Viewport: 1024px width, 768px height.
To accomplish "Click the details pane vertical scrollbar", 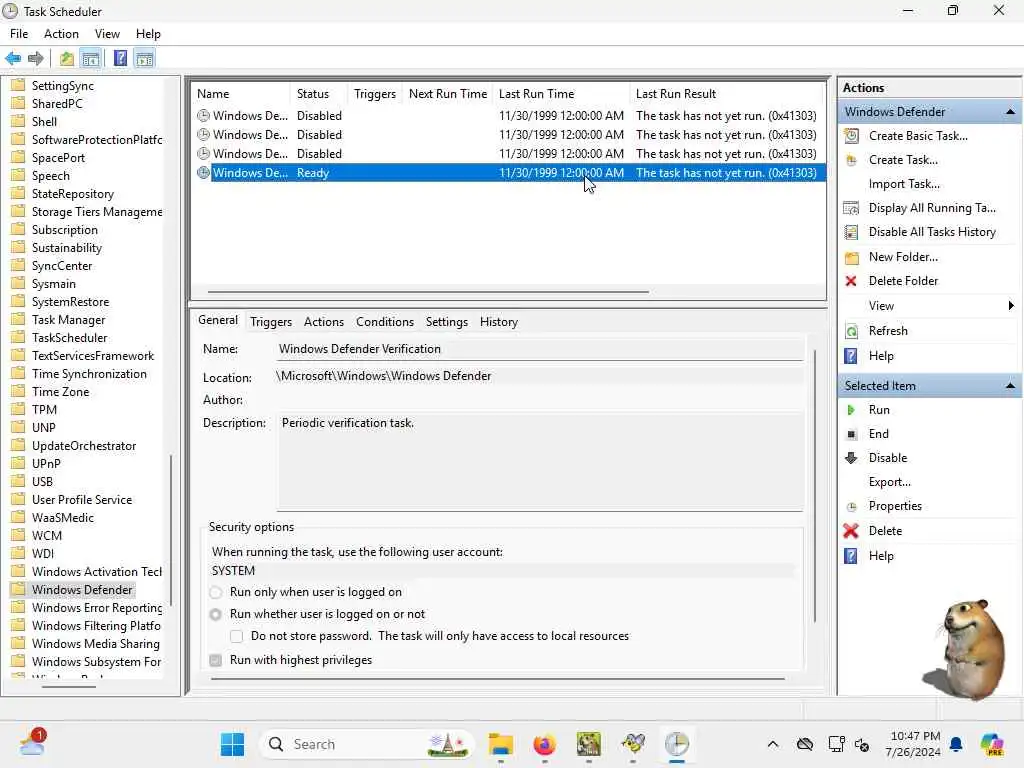I will (814, 486).
